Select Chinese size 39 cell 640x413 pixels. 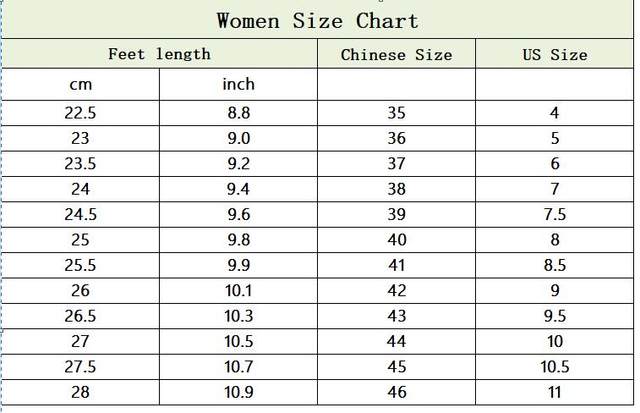396,214
